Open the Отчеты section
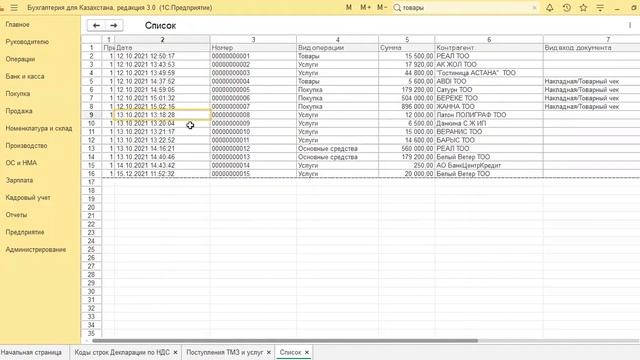Image resolution: width=640 pixels, height=360 pixels. click(16, 215)
